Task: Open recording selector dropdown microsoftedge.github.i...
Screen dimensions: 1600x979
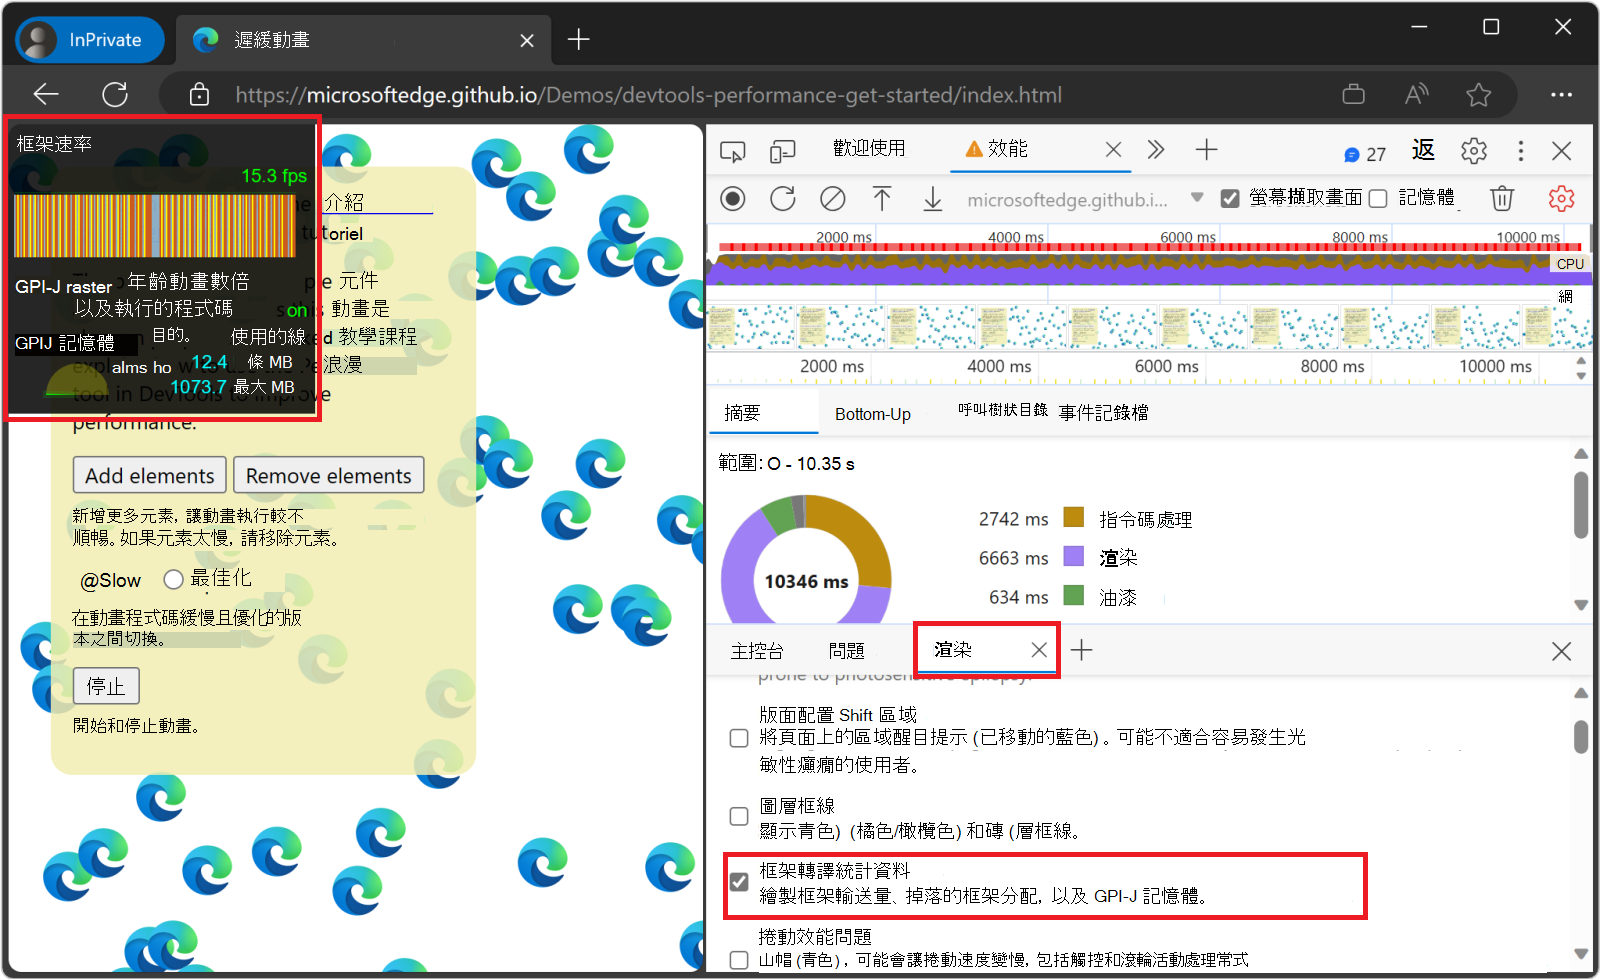Action: 1084,199
